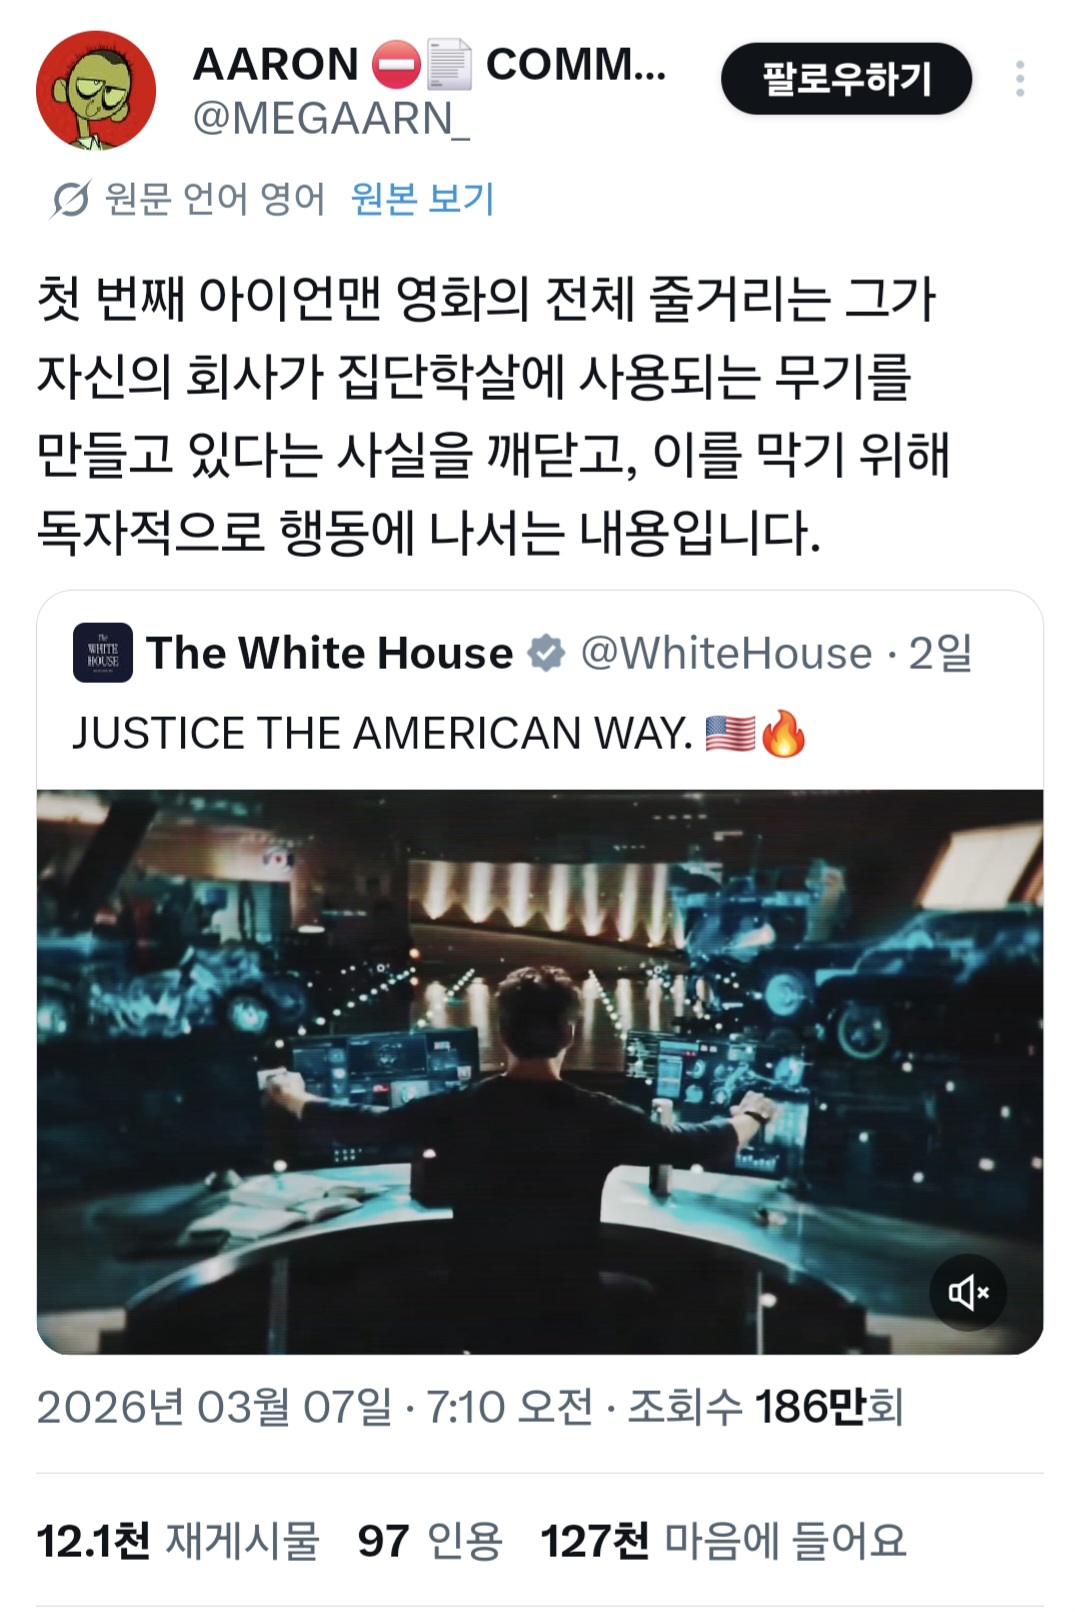View the 97 quotes list
The image size is (1075, 1612).
(430, 1541)
